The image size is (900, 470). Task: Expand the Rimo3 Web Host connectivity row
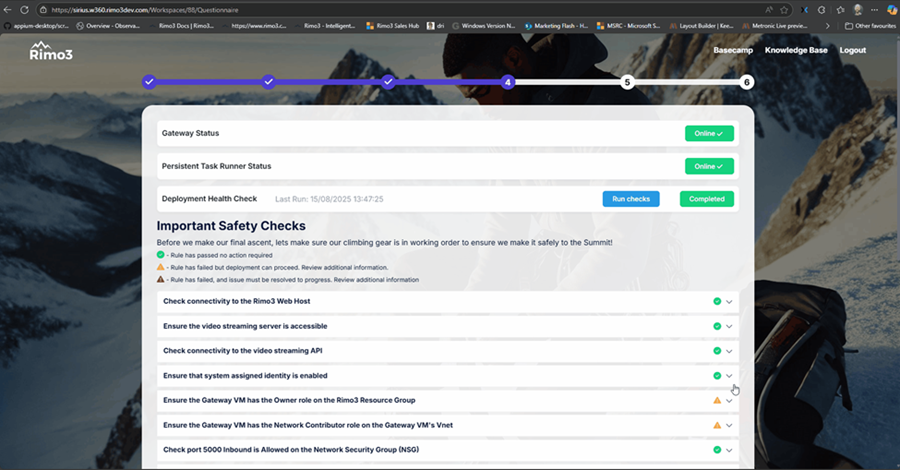pyautogui.click(x=730, y=301)
